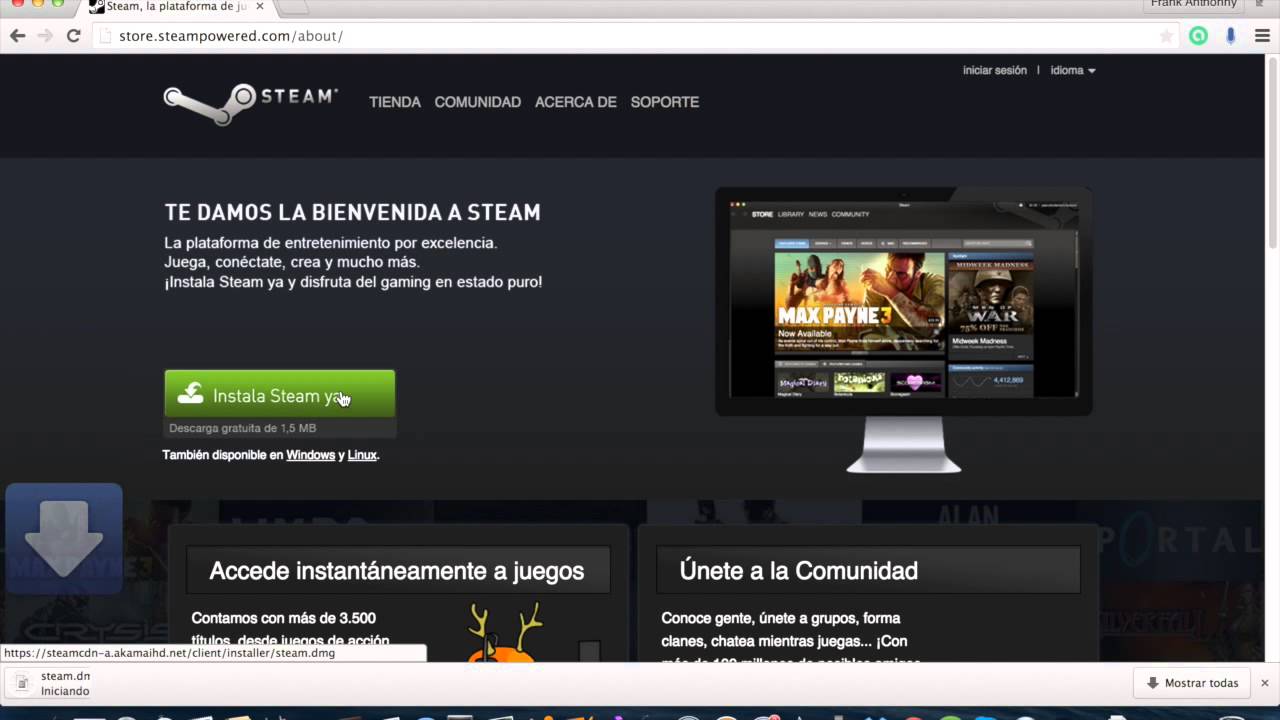The width and height of the screenshot is (1280, 720).
Task: Open a new browser tab
Action: coord(292,7)
